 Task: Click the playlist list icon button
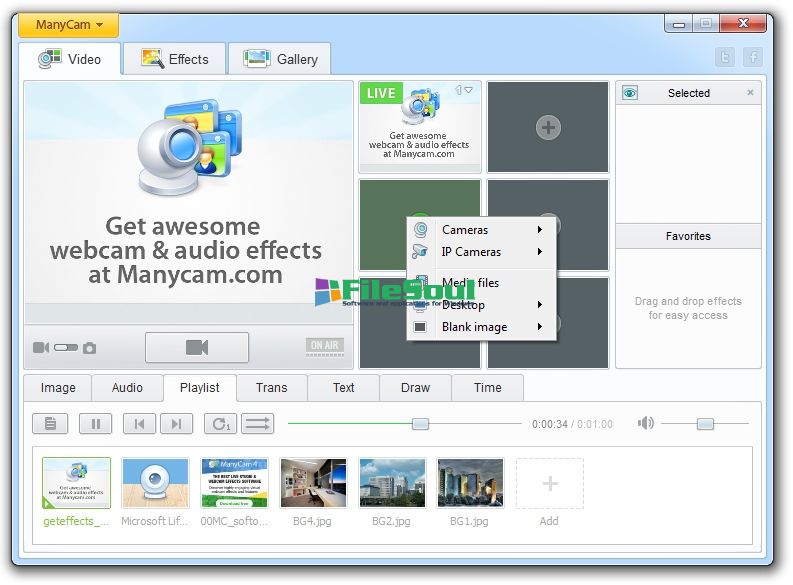coord(50,424)
